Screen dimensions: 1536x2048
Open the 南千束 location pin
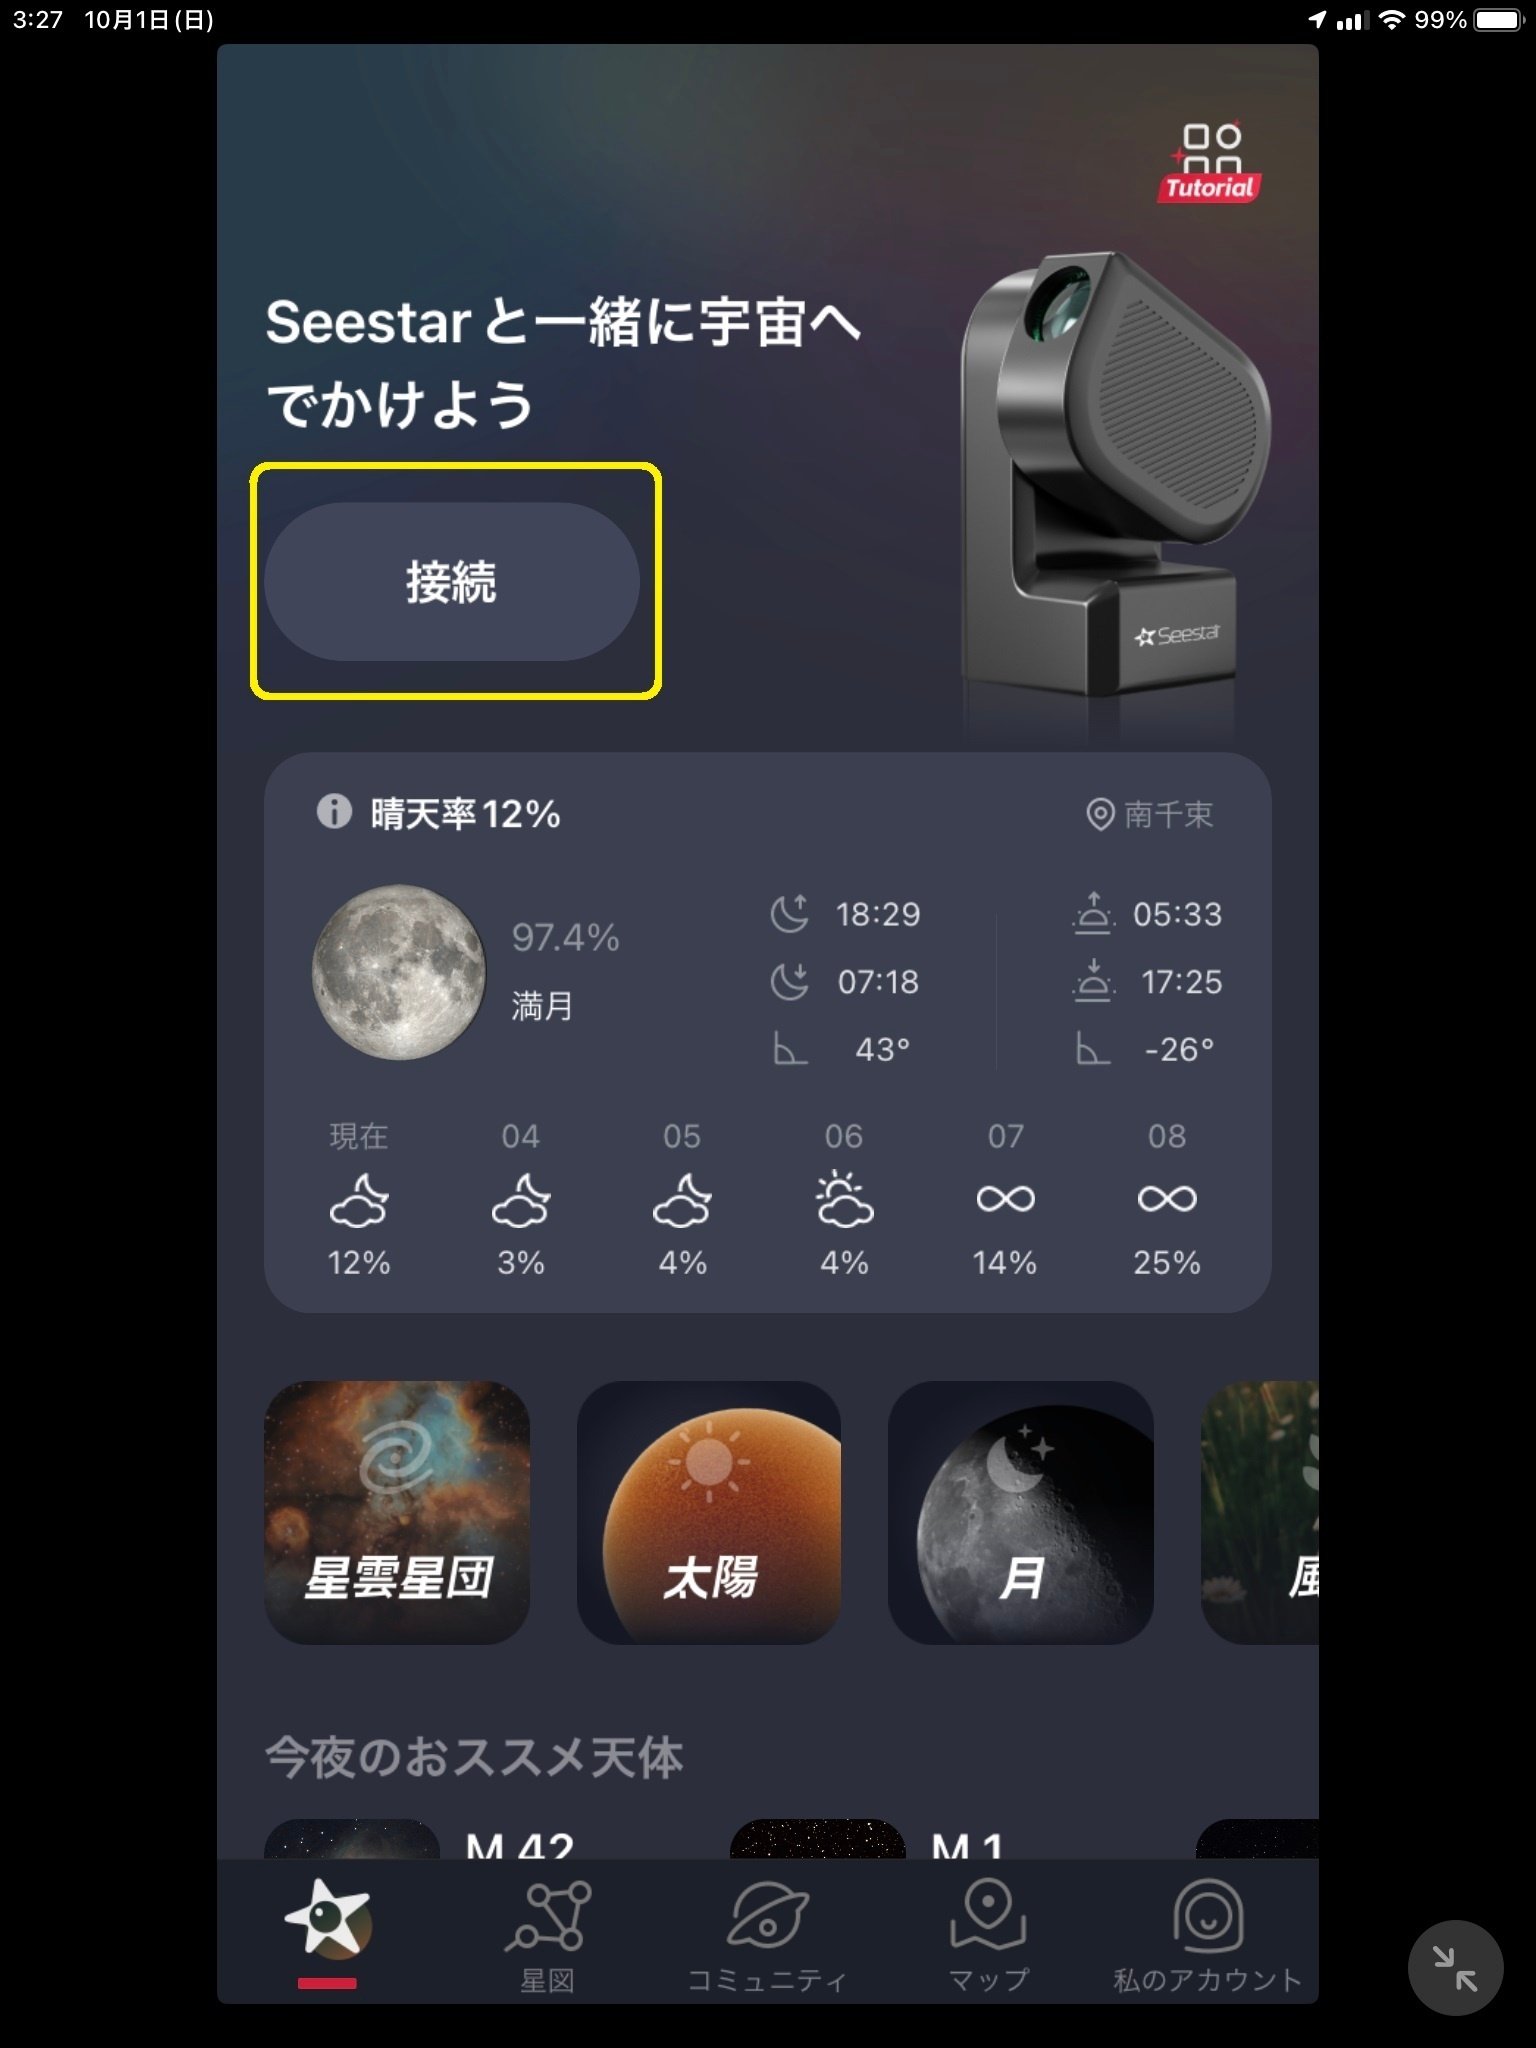(1150, 814)
